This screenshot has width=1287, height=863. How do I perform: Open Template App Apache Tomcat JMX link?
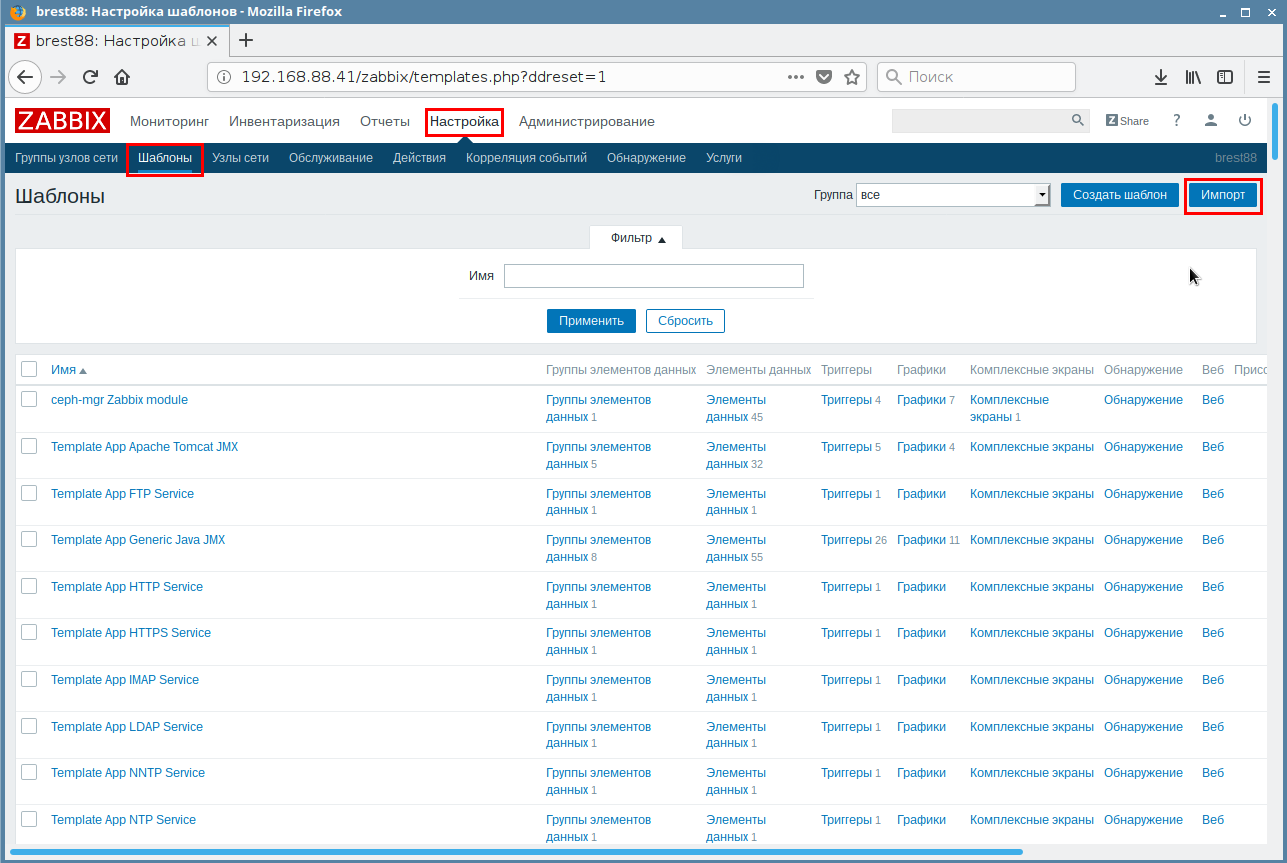145,447
